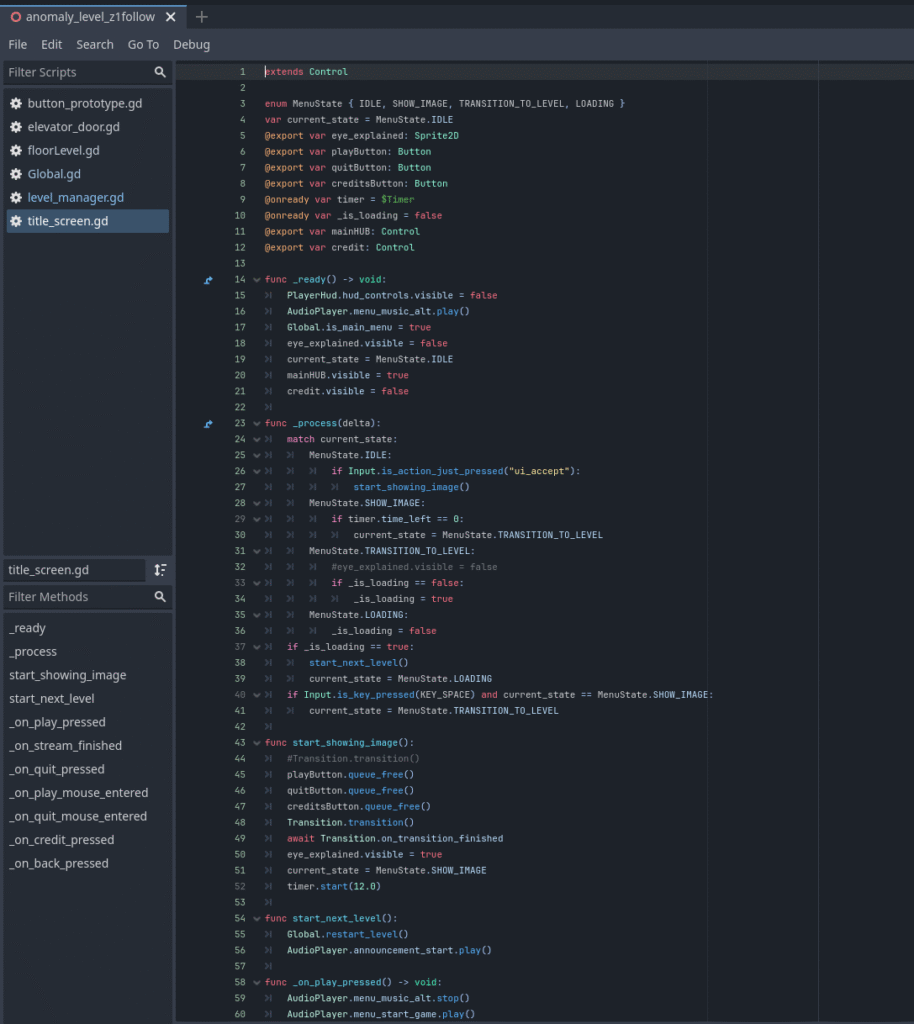Click the signal connection icon at line 14
The width and height of the screenshot is (914, 1024).
(208, 280)
